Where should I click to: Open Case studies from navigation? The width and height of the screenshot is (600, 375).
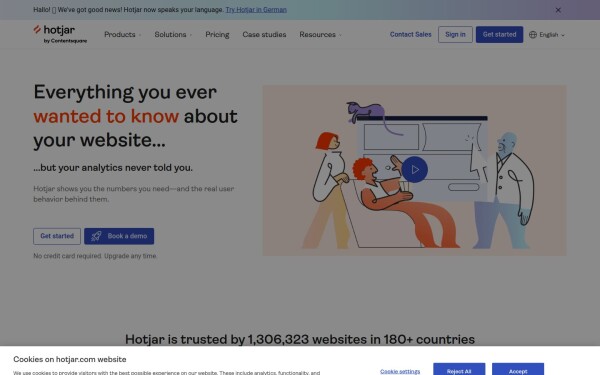[x=264, y=34]
